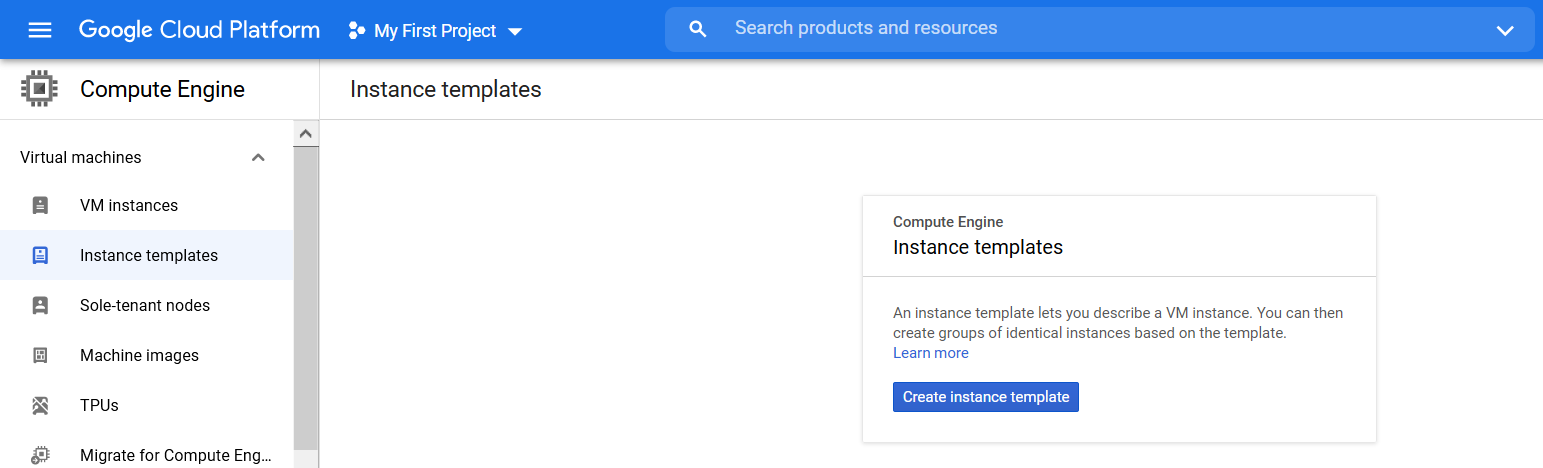Click the project hexagon dots icon

point(356,31)
